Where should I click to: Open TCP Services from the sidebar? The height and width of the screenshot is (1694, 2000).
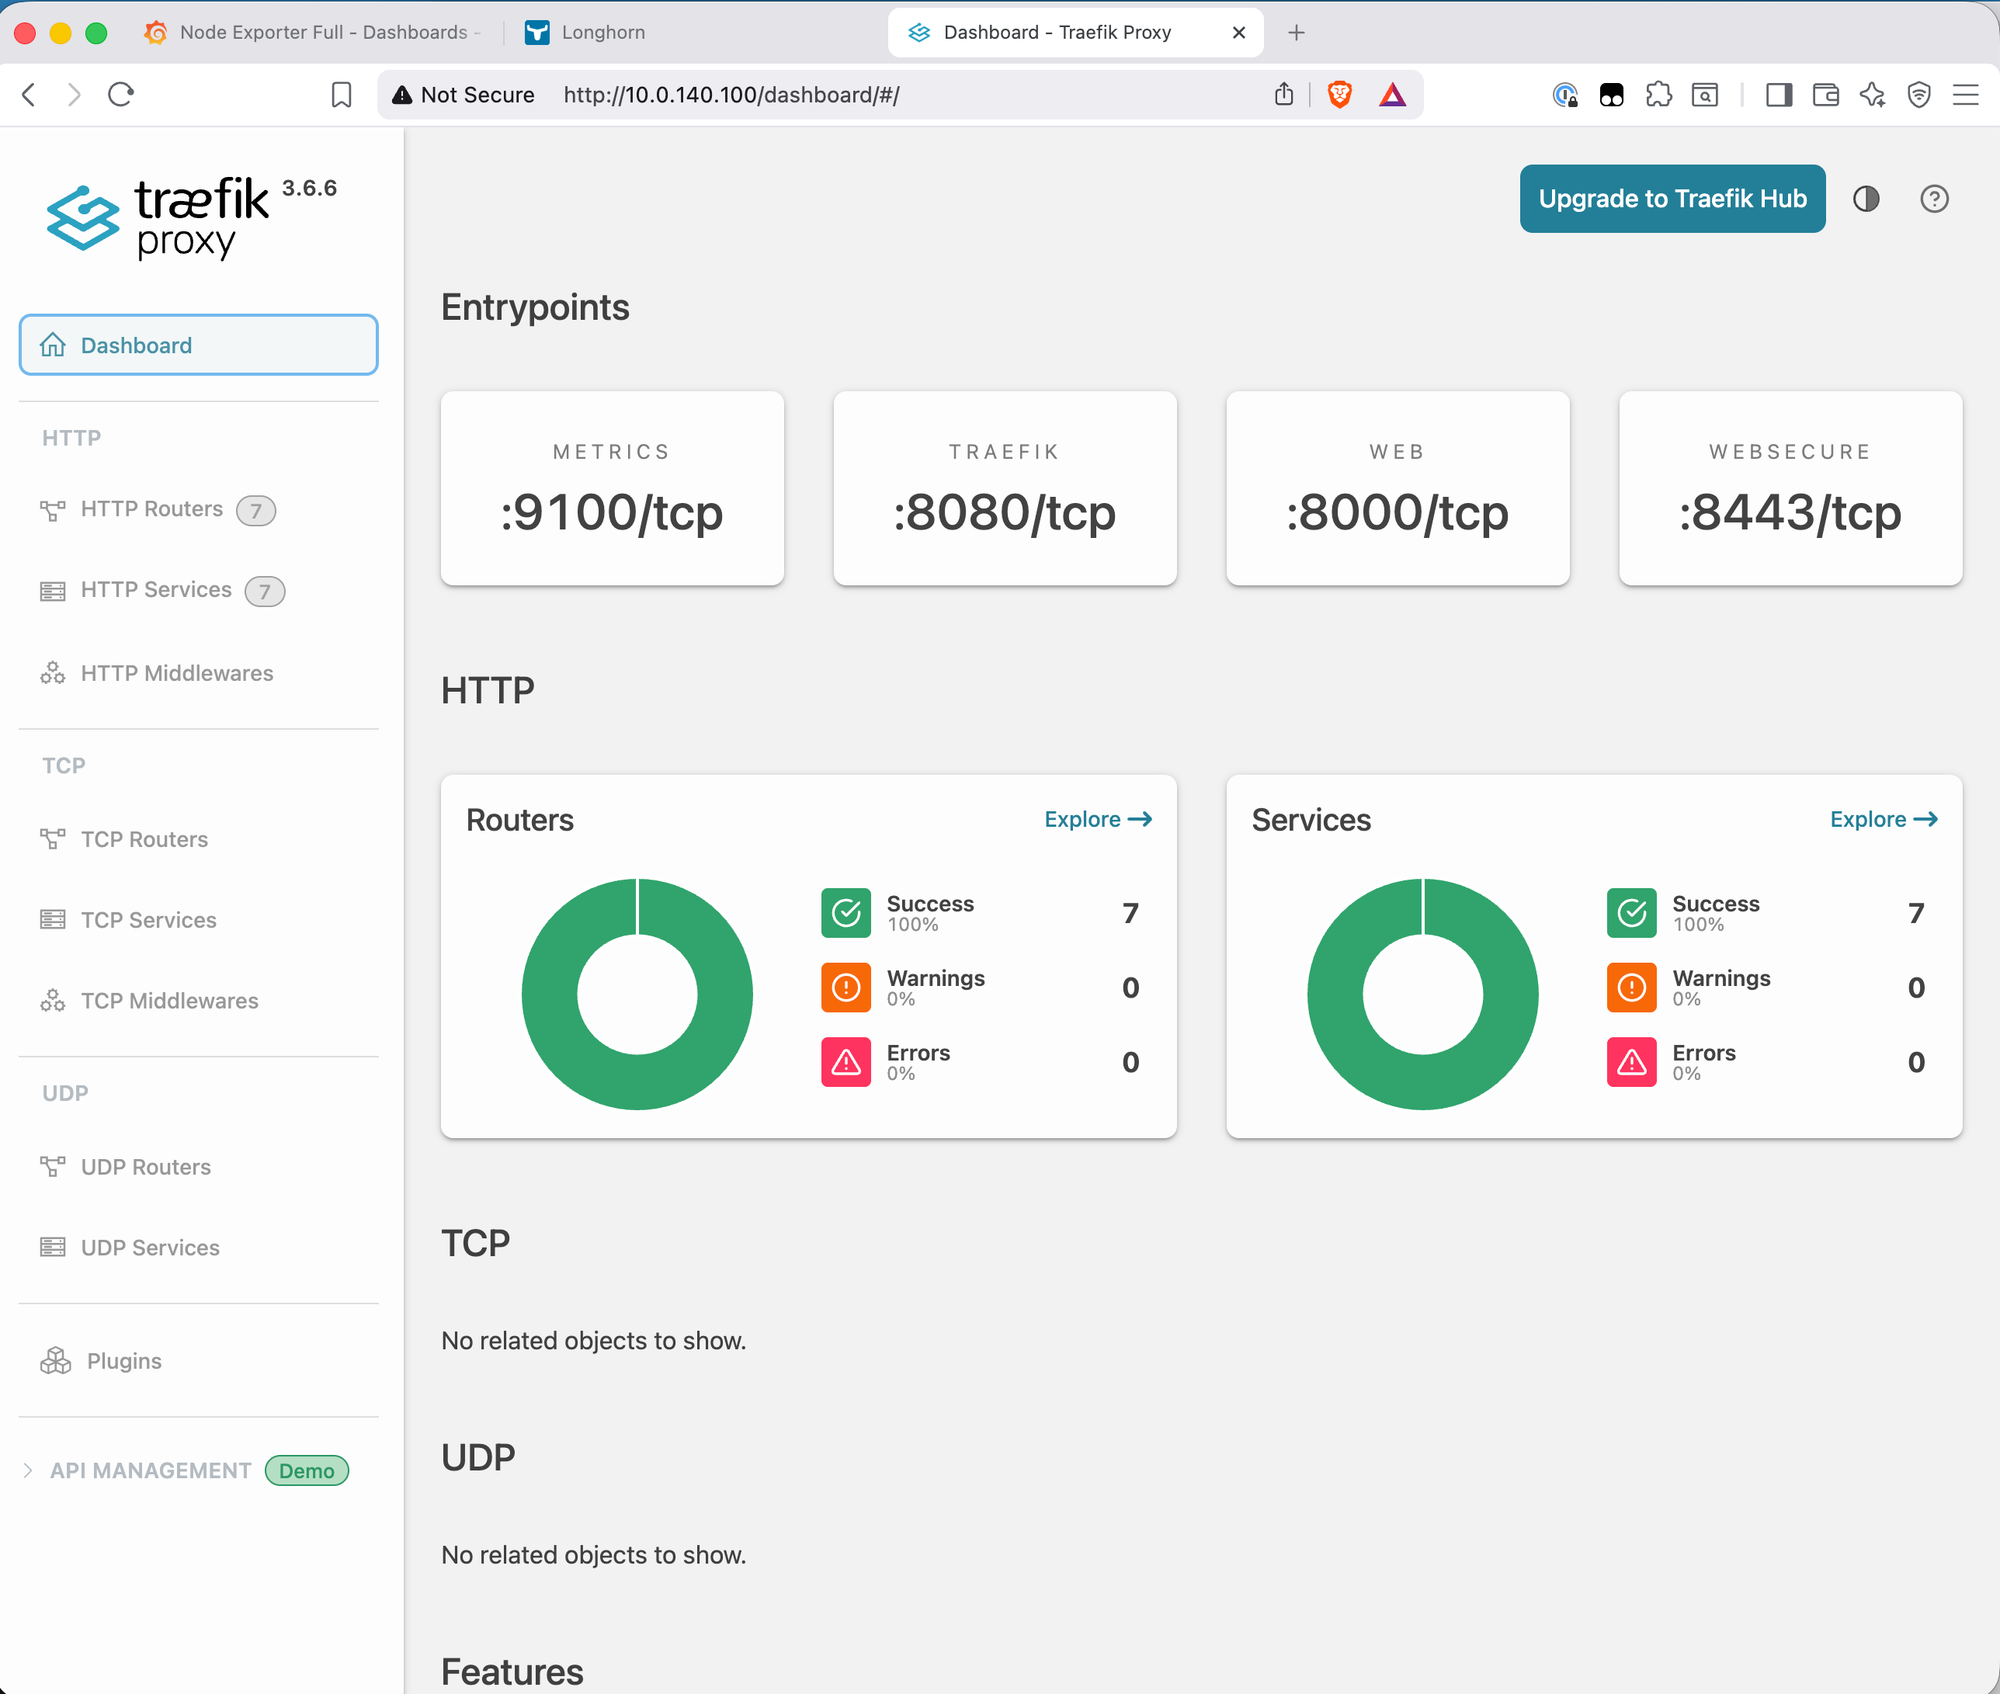click(x=148, y=919)
